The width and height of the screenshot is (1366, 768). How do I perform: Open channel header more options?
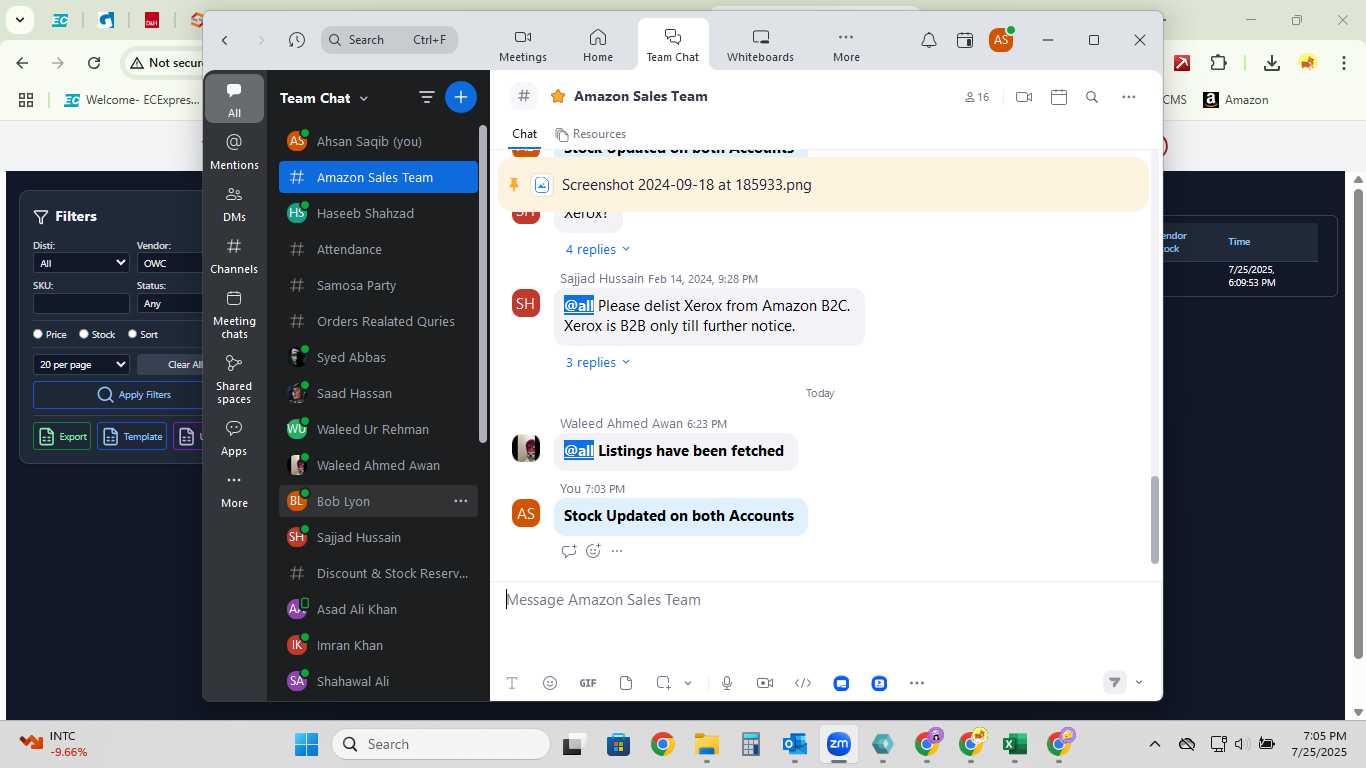pyautogui.click(x=1129, y=97)
